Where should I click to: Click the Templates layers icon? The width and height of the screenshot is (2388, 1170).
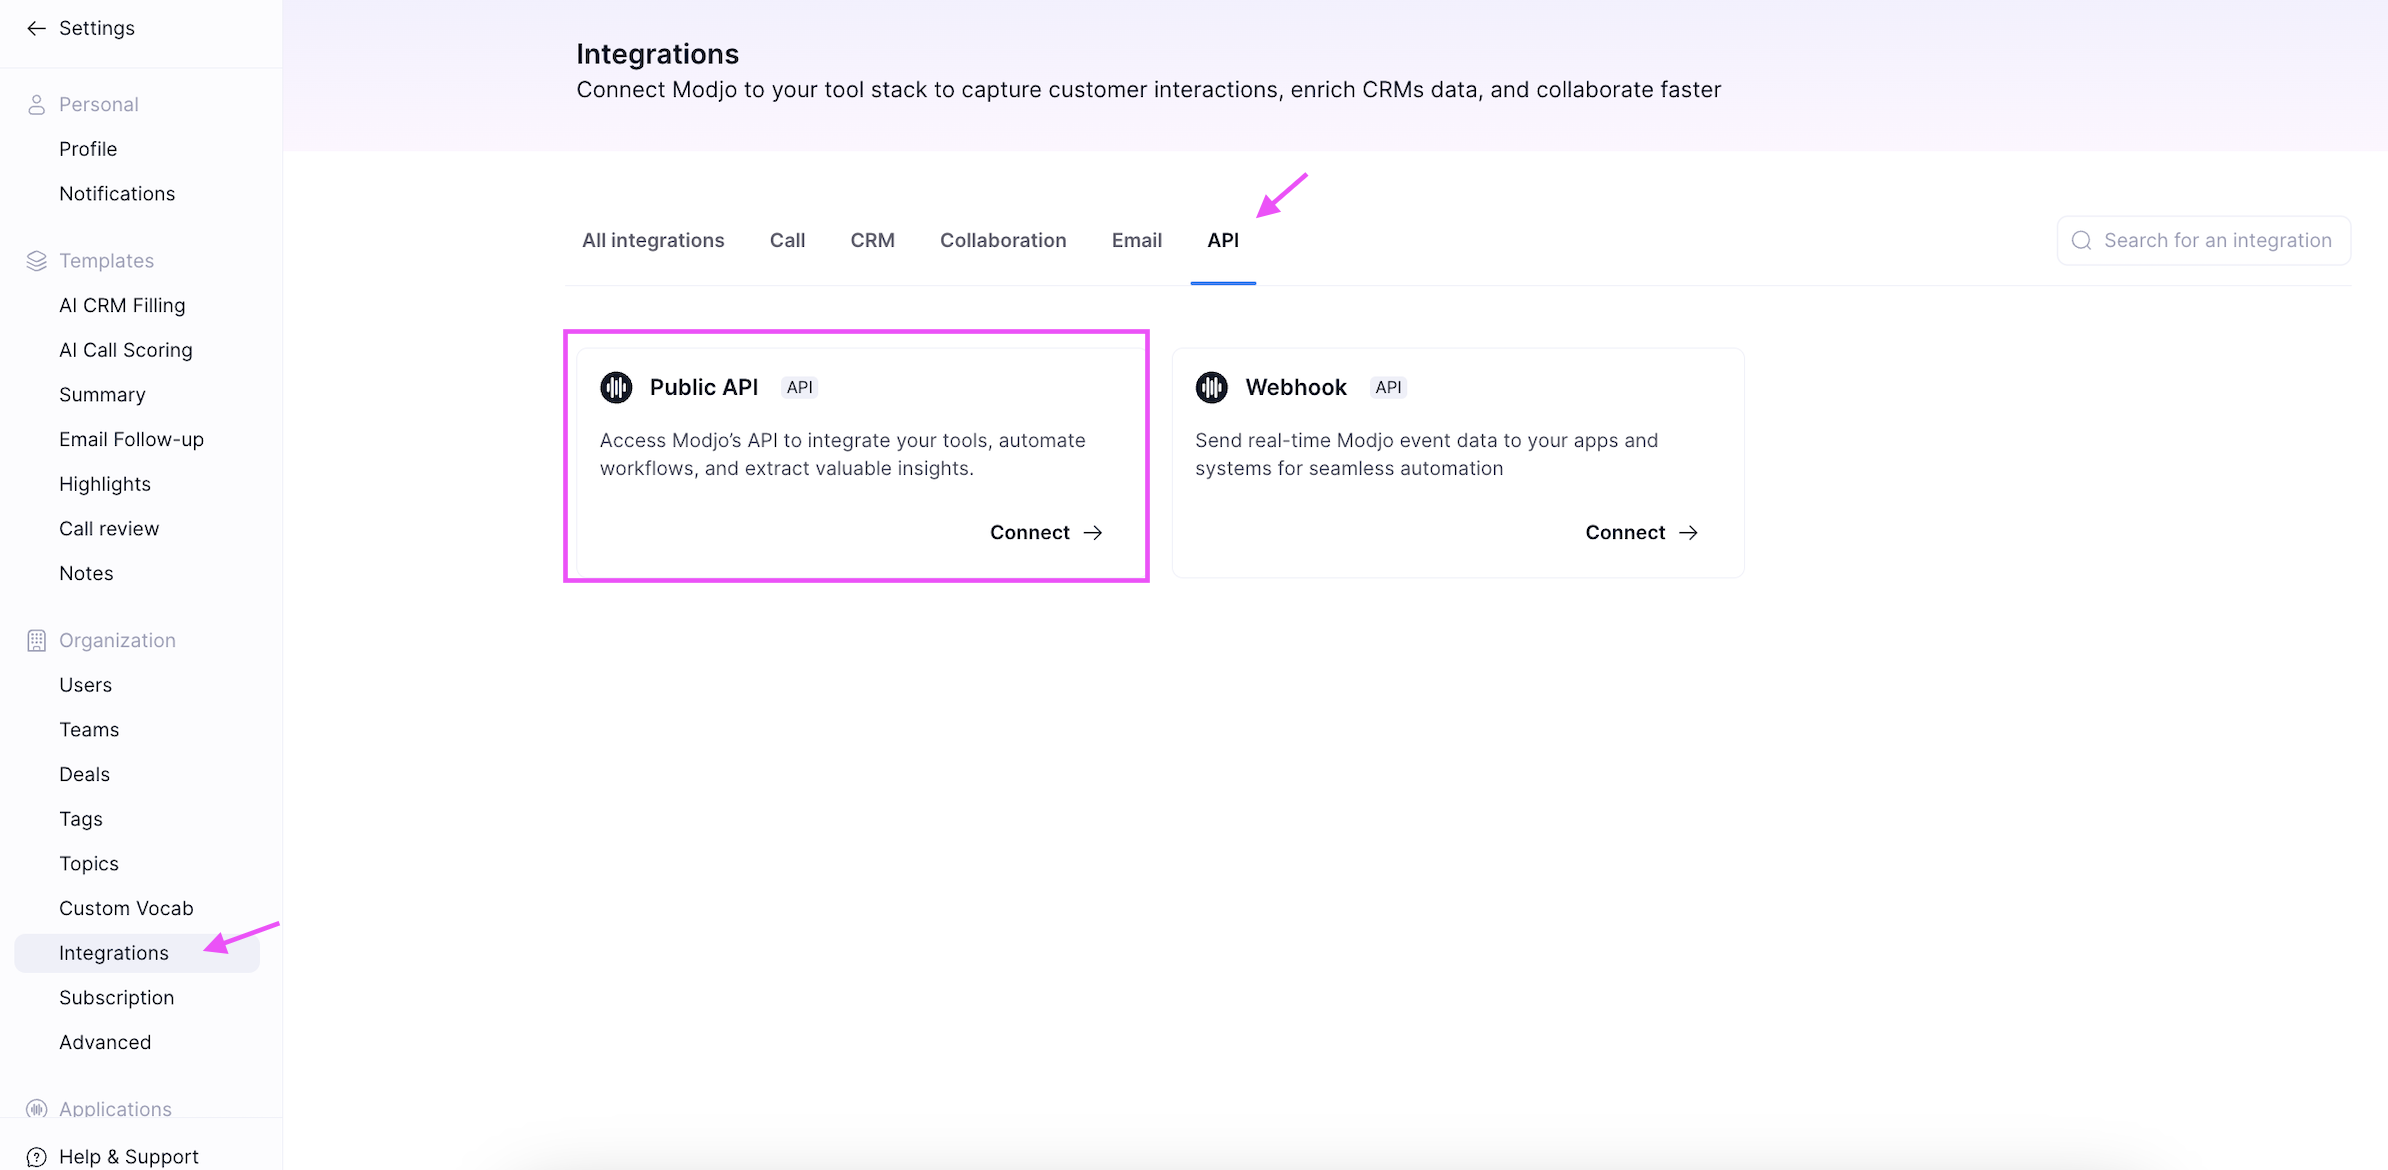point(36,261)
